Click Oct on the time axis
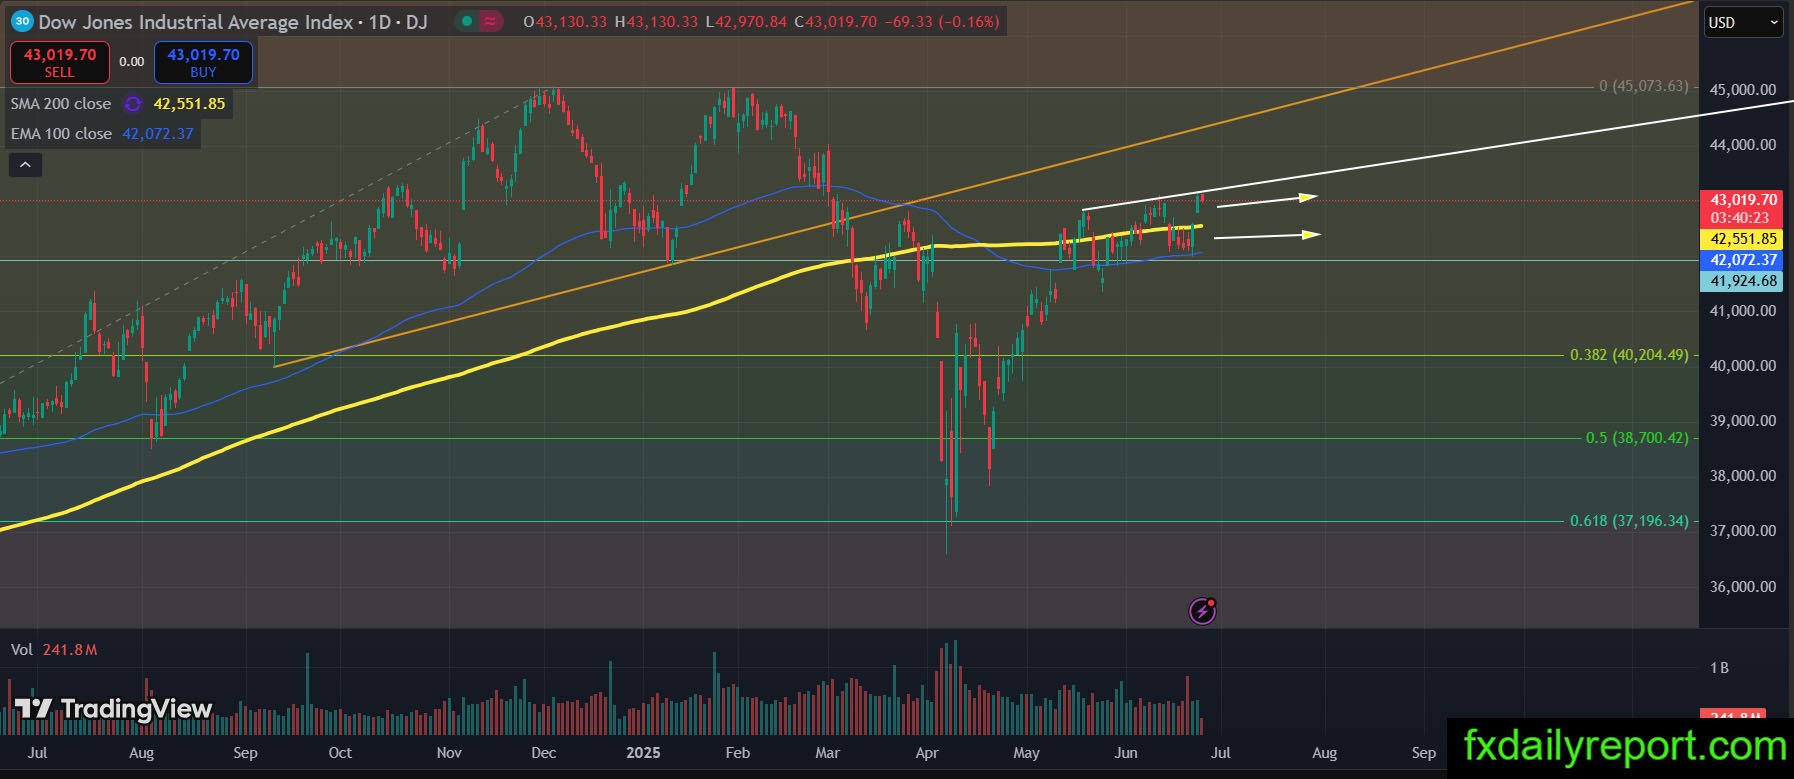Image resolution: width=1794 pixels, height=779 pixels. 340,753
